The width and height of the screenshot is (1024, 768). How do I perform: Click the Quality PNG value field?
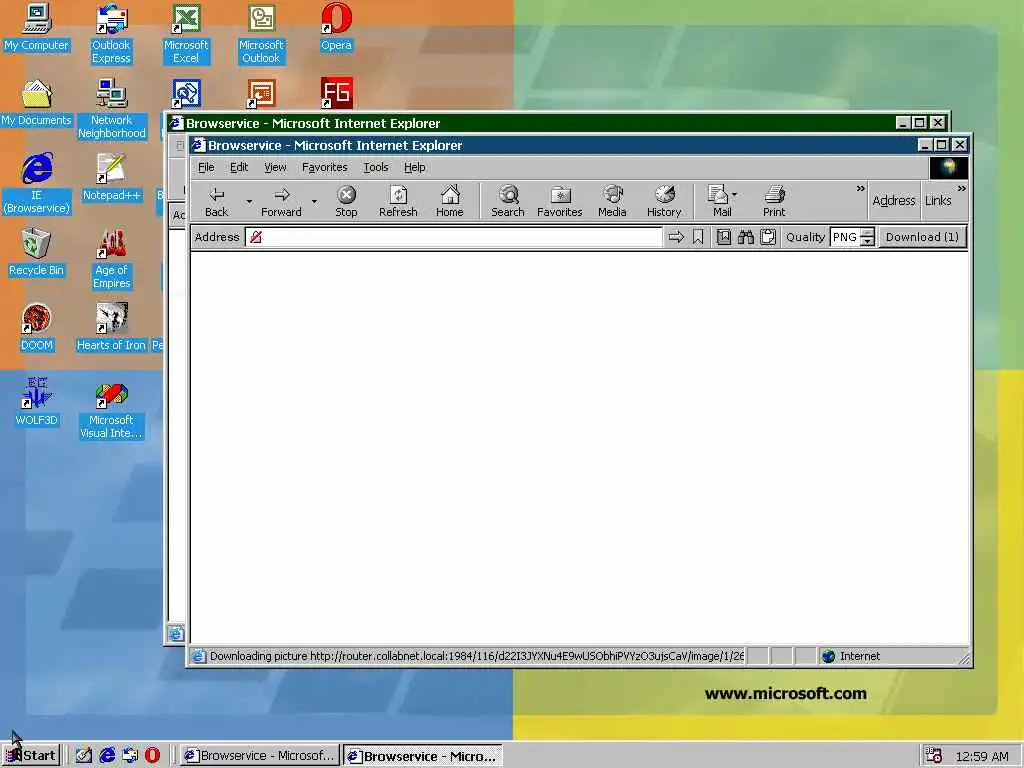(845, 237)
